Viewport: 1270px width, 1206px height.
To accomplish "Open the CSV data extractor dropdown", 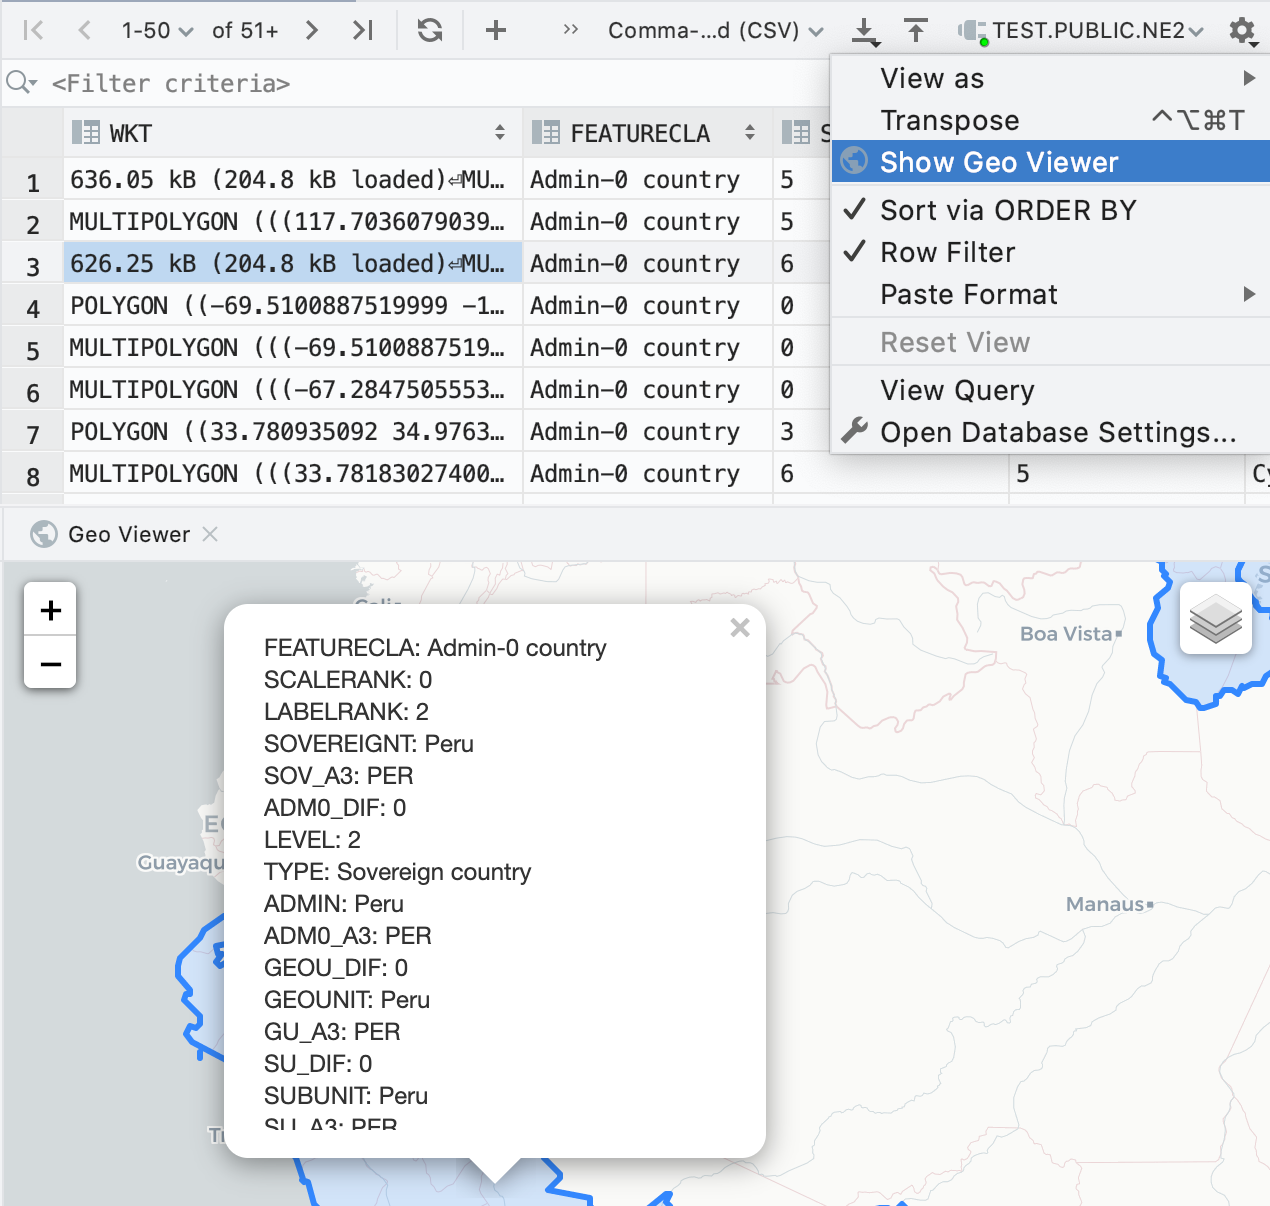I will tap(716, 30).
